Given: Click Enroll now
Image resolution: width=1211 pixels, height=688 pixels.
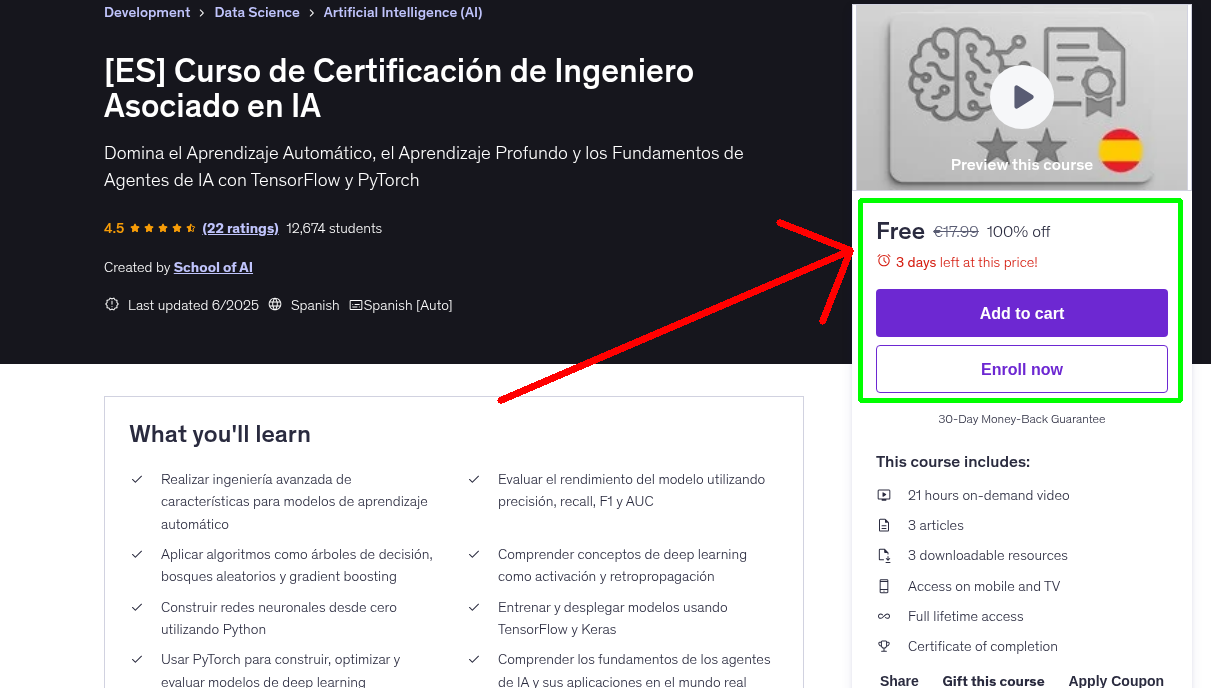Looking at the screenshot, I should click(1021, 369).
